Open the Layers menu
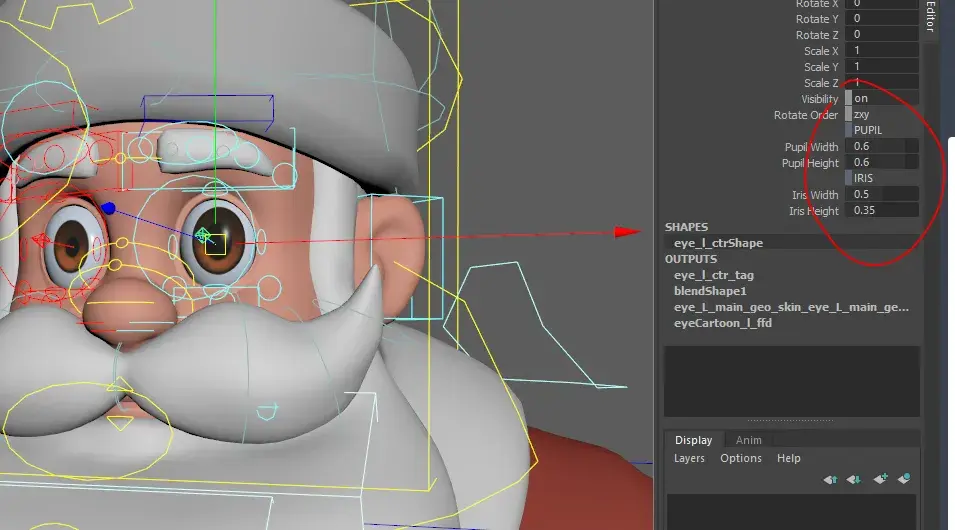 coord(689,458)
